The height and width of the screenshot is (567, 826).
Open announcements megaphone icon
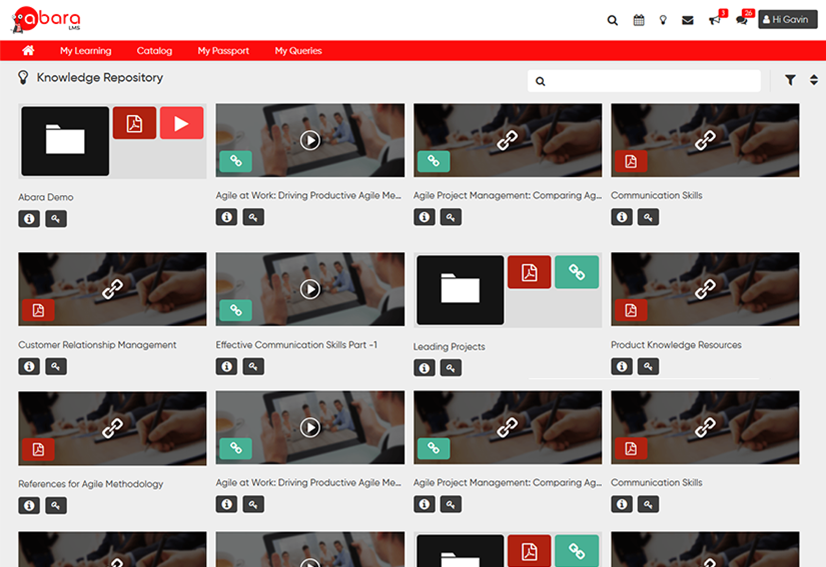[x=714, y=21]
